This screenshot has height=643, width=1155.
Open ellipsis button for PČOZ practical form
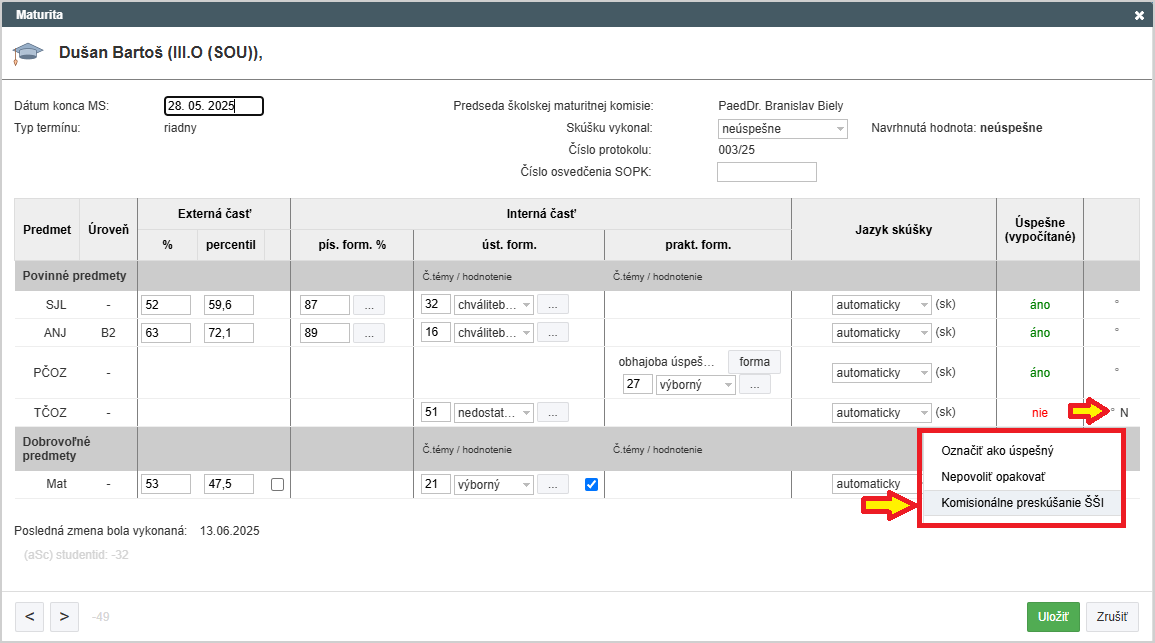[x=755, y=384]
